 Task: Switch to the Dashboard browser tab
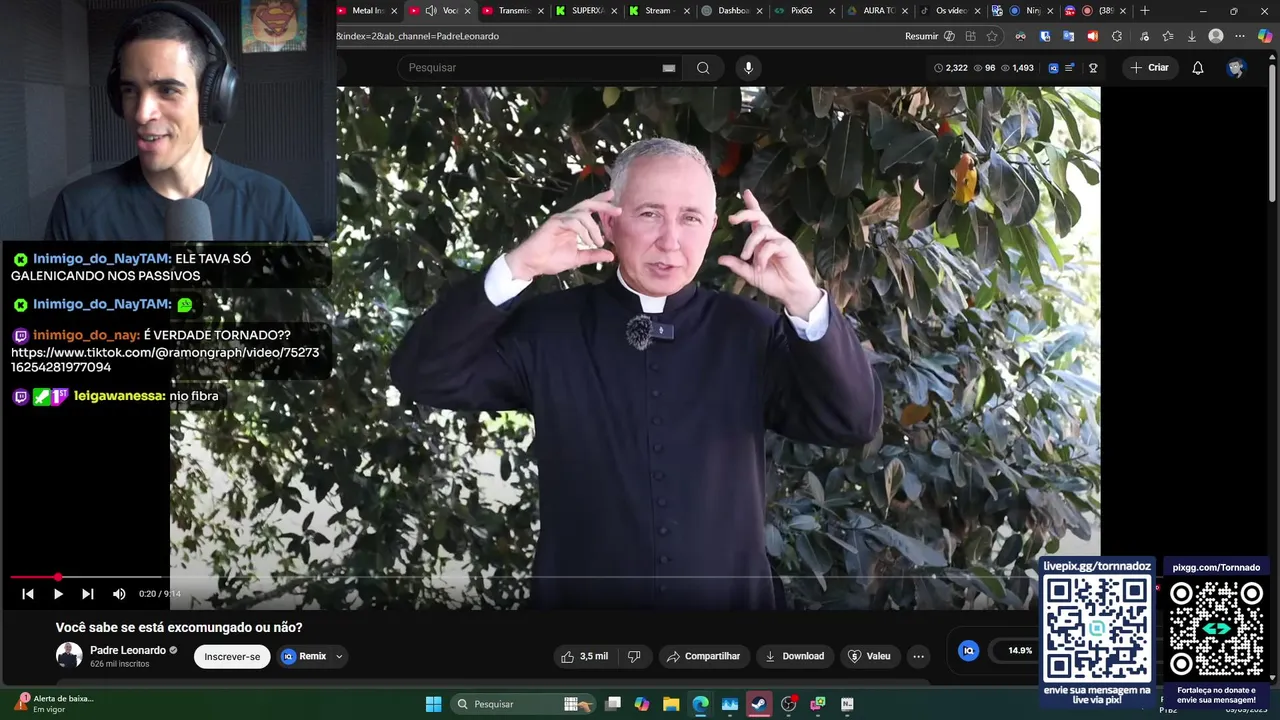click(x=732, y=11)
